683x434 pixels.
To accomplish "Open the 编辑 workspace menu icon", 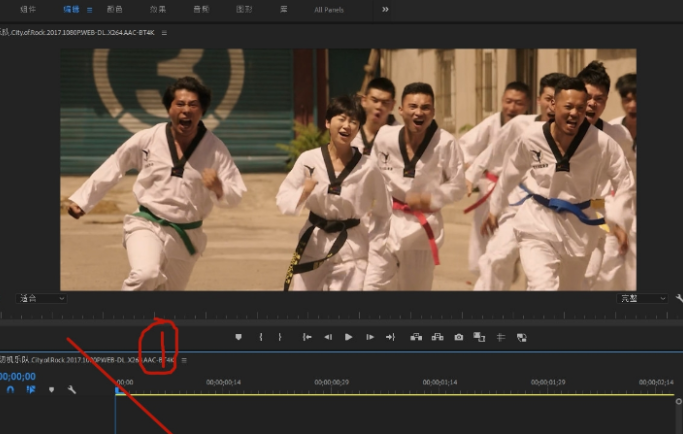I will click(89, 10).
